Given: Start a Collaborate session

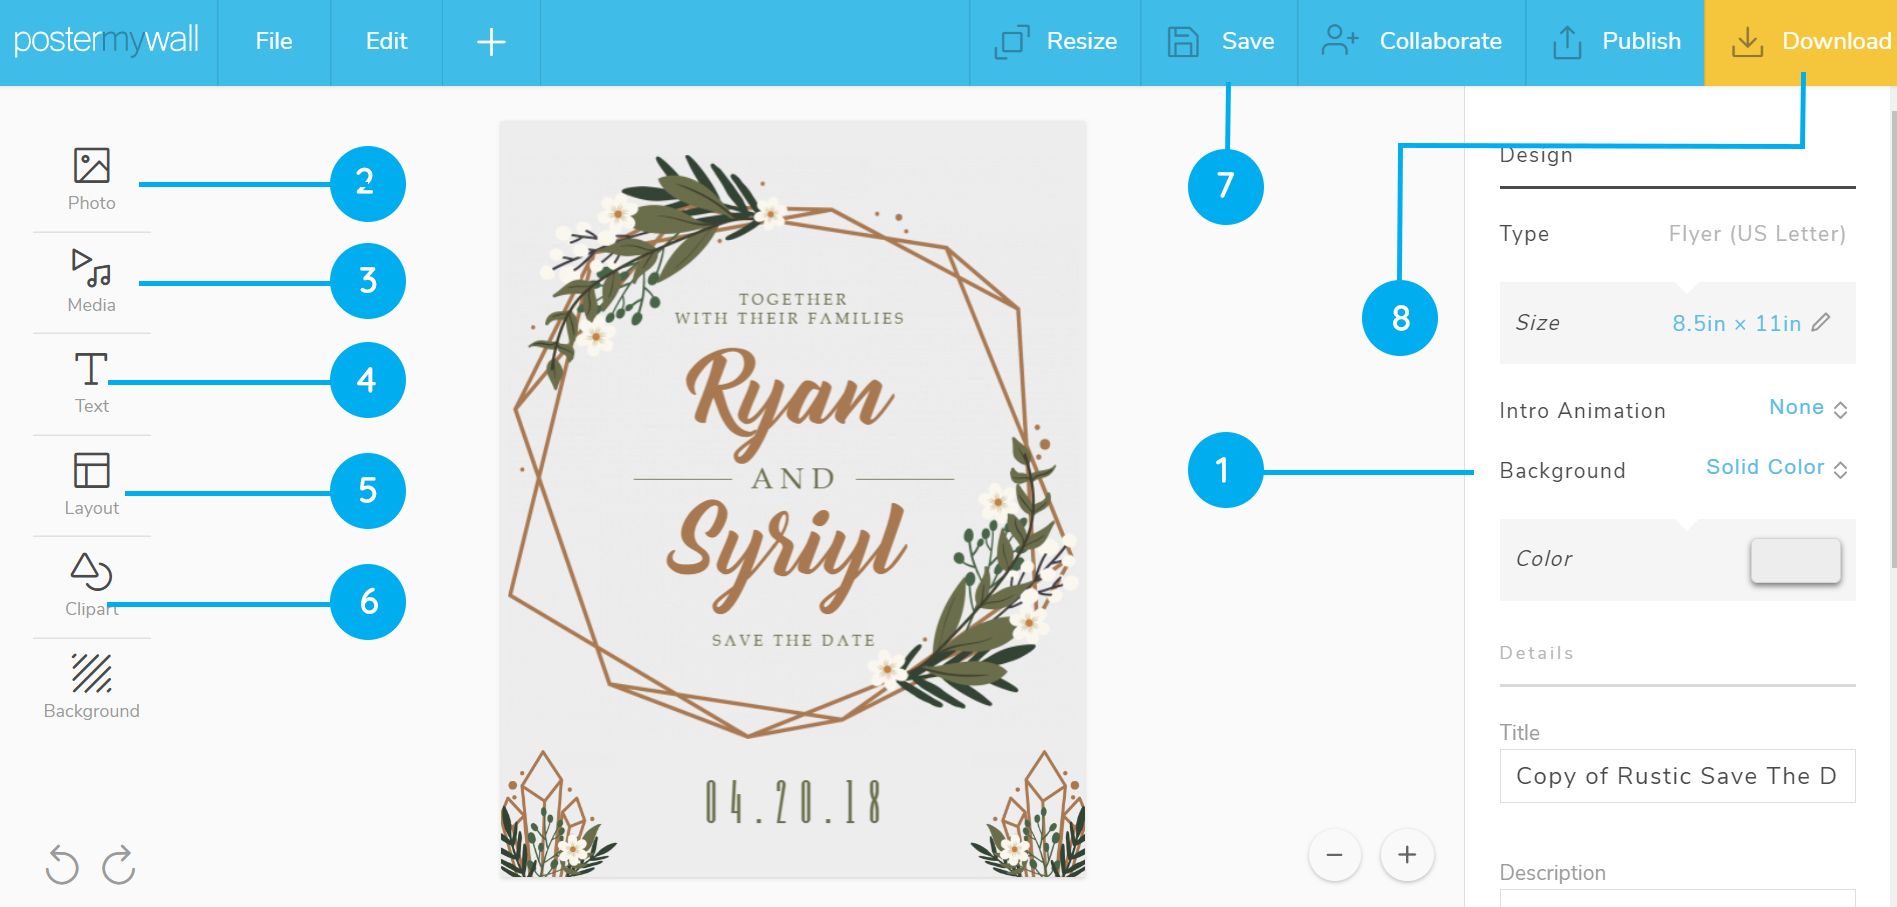Looking at the screenshot, I should tap(1412, 42).
